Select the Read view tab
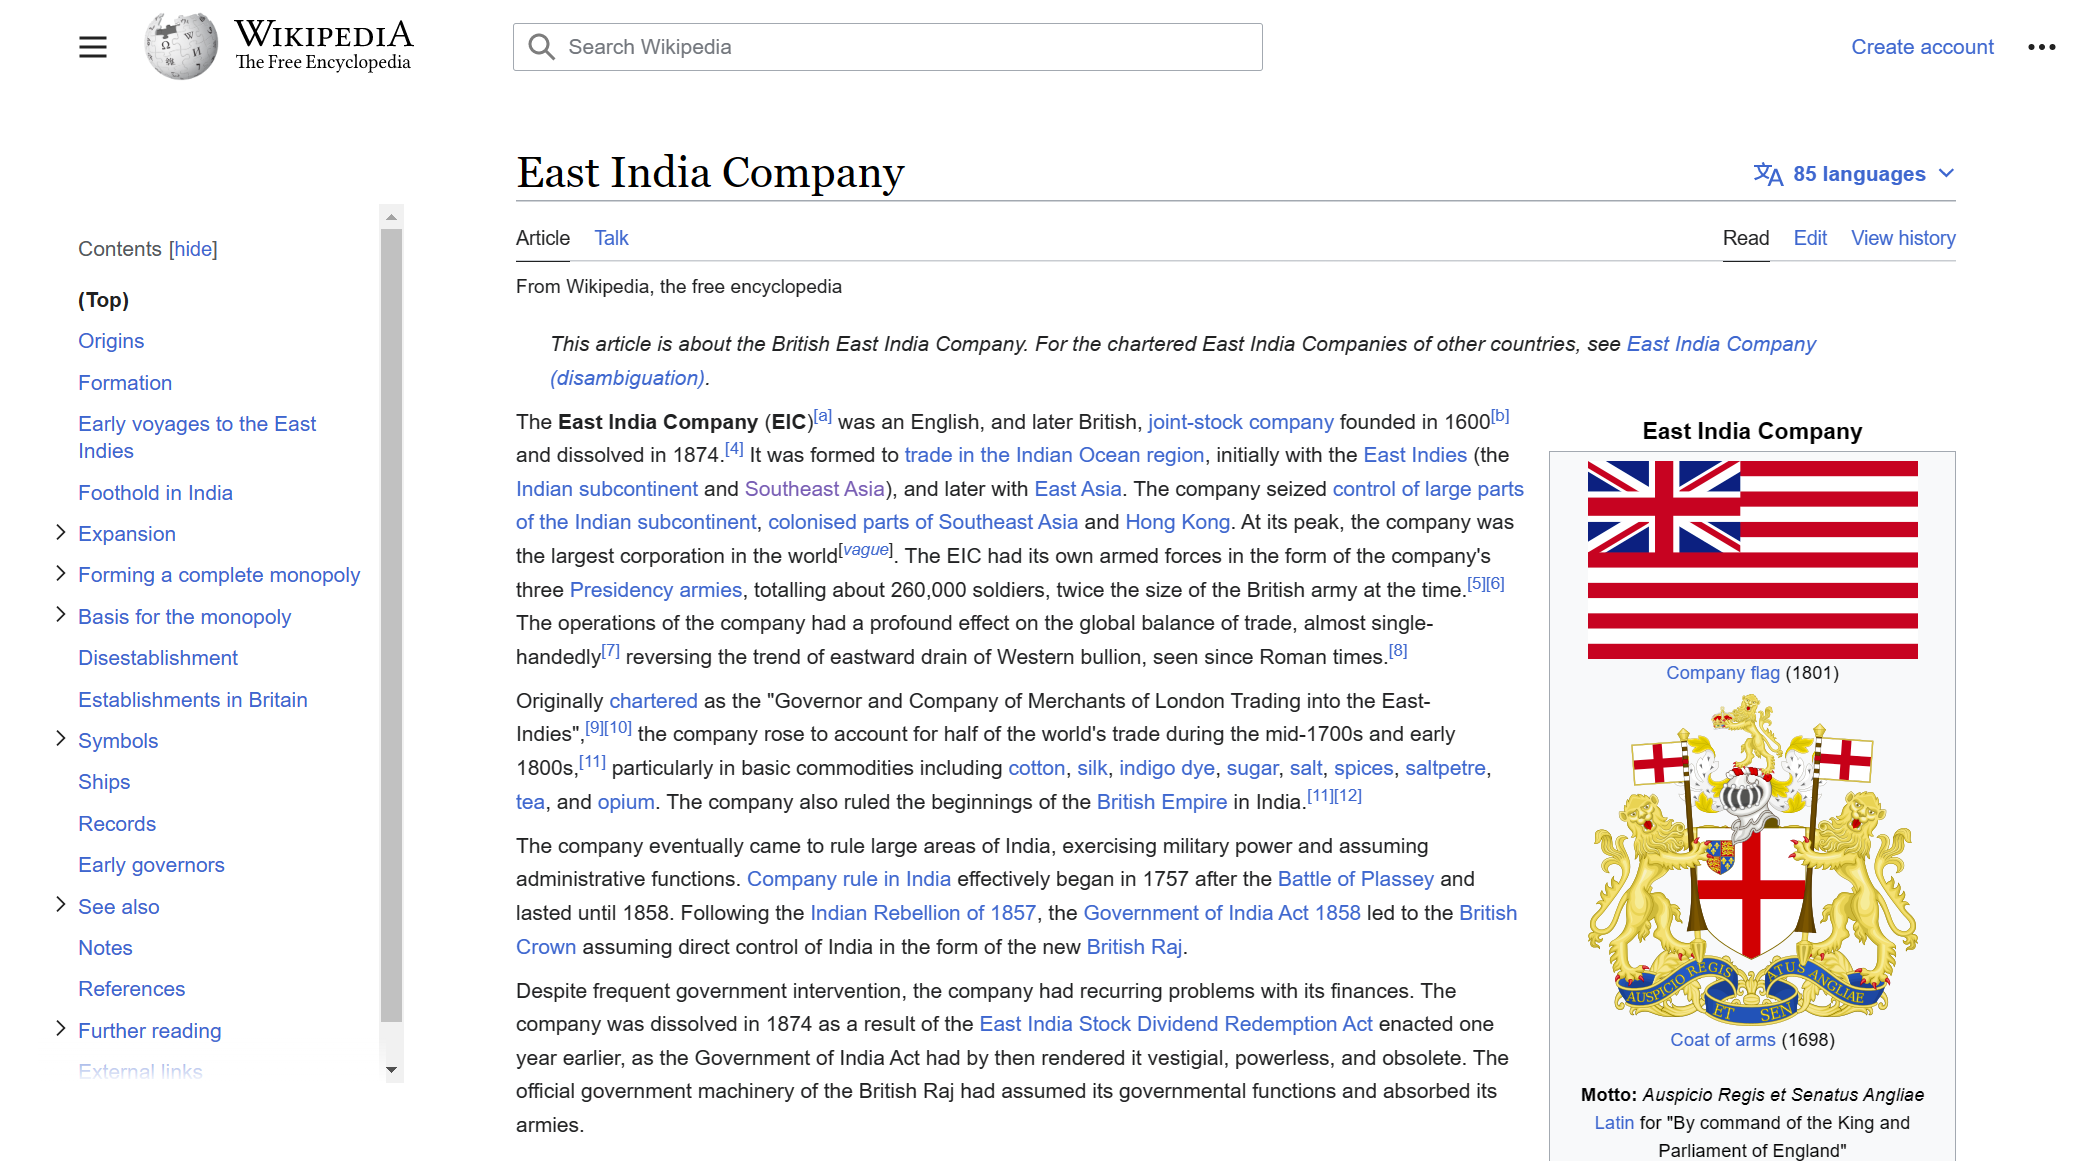This screenshot has height=1161, width=2078. point(1745,238)
